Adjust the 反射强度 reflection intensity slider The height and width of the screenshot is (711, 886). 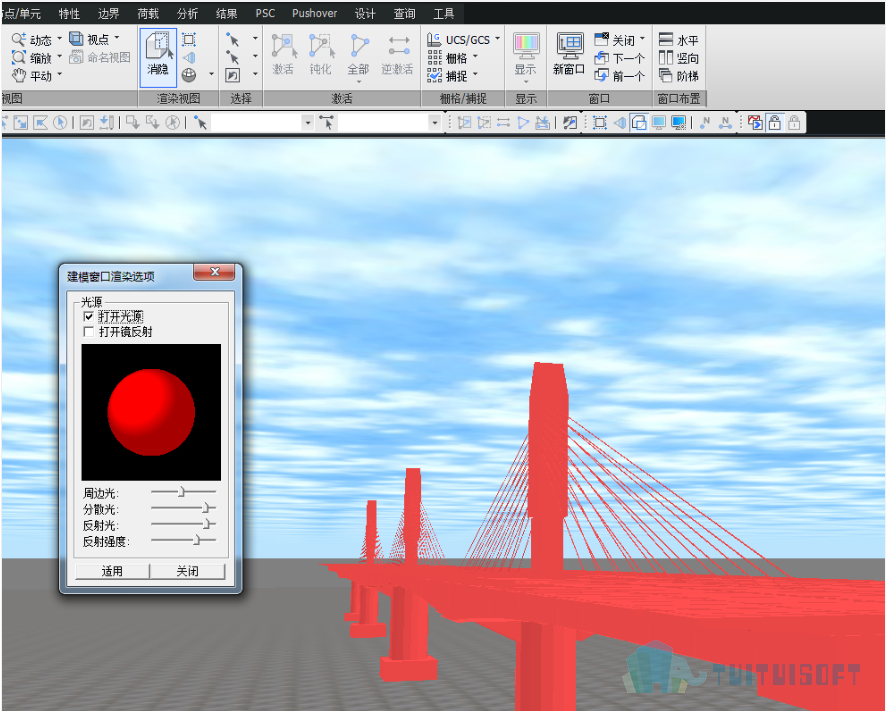pyautogui.click(x=196, y=540)
